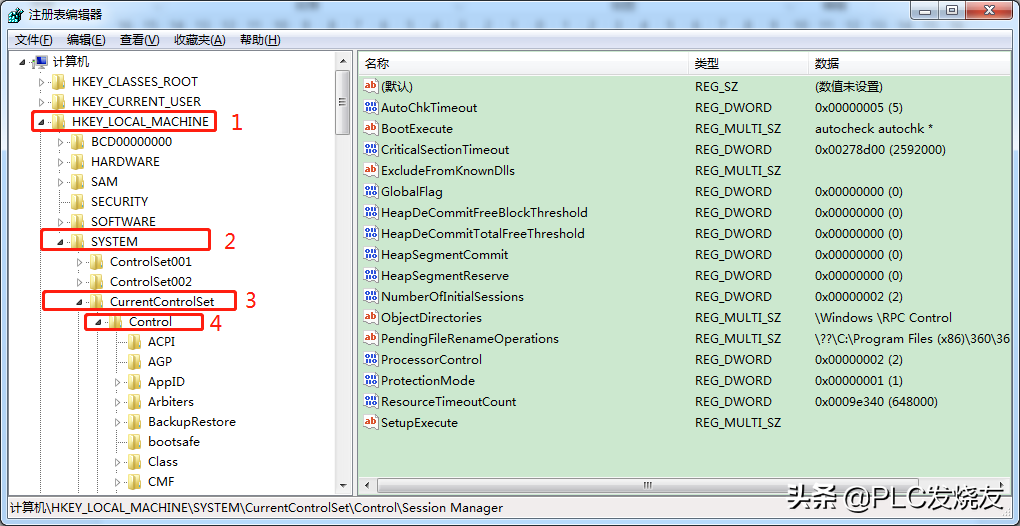This screenshot has height=526, width=1020.
Task: Click the HARDWARE folder icon
Action: click(77, 162)
